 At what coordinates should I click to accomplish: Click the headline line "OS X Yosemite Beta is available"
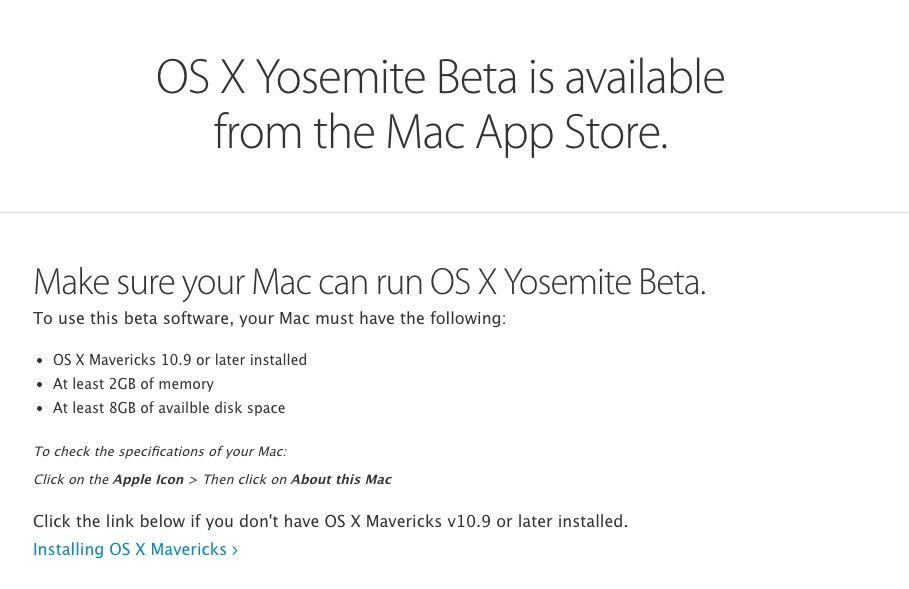pyautogui.click(x=440, y=78)
